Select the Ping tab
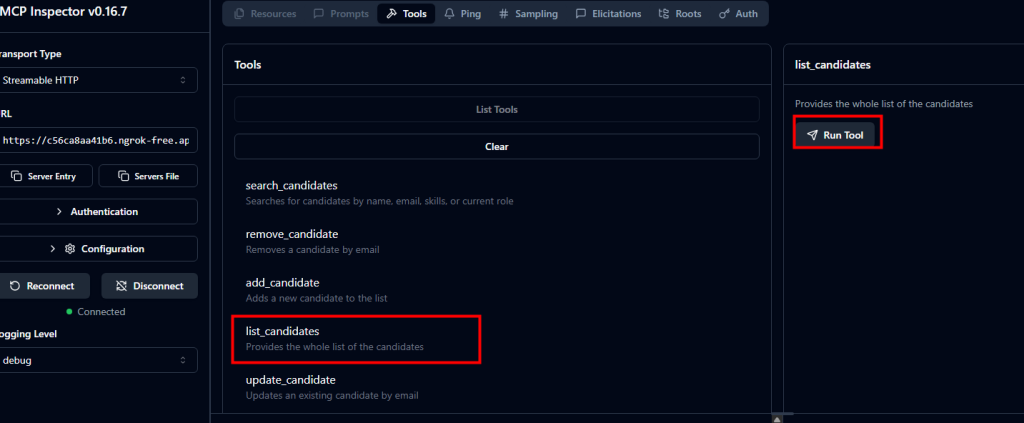Screen dimensions: 1024x423 click(x=462, y=14)
